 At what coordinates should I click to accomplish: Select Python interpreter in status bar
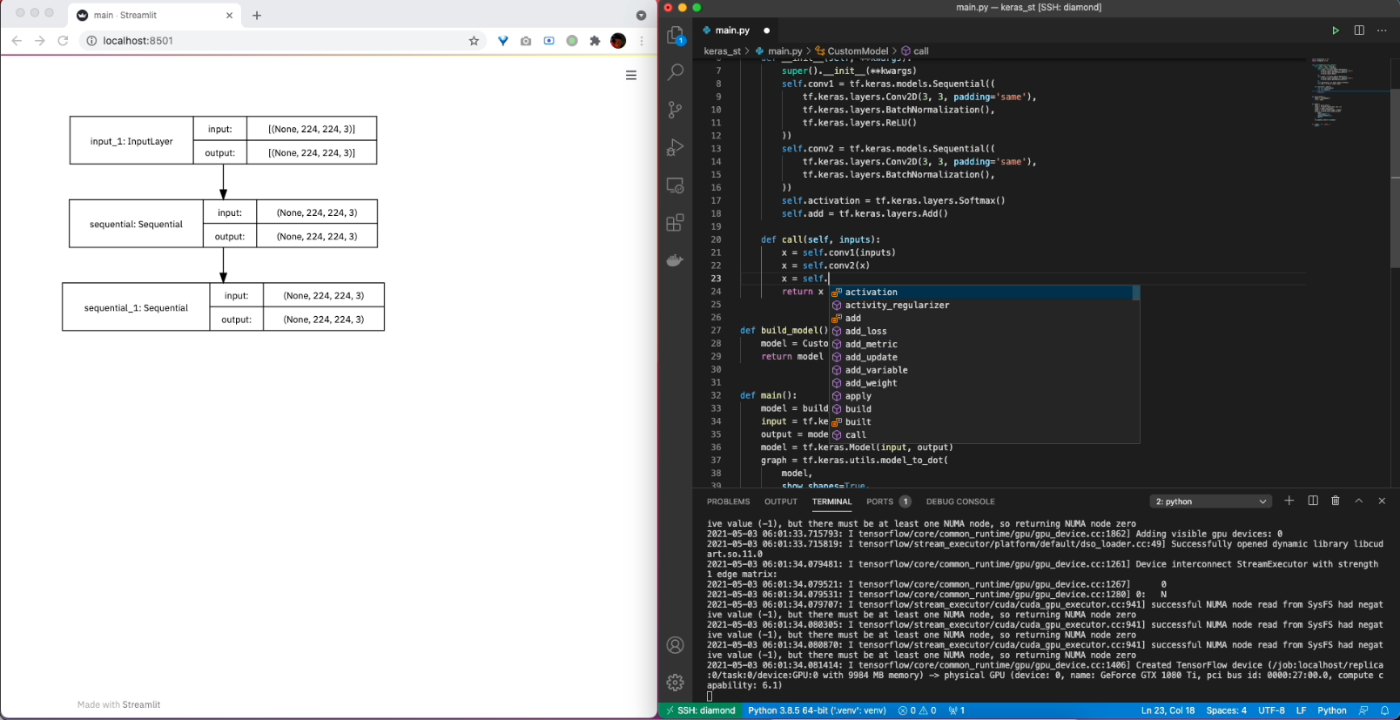(x=817, y=710)
